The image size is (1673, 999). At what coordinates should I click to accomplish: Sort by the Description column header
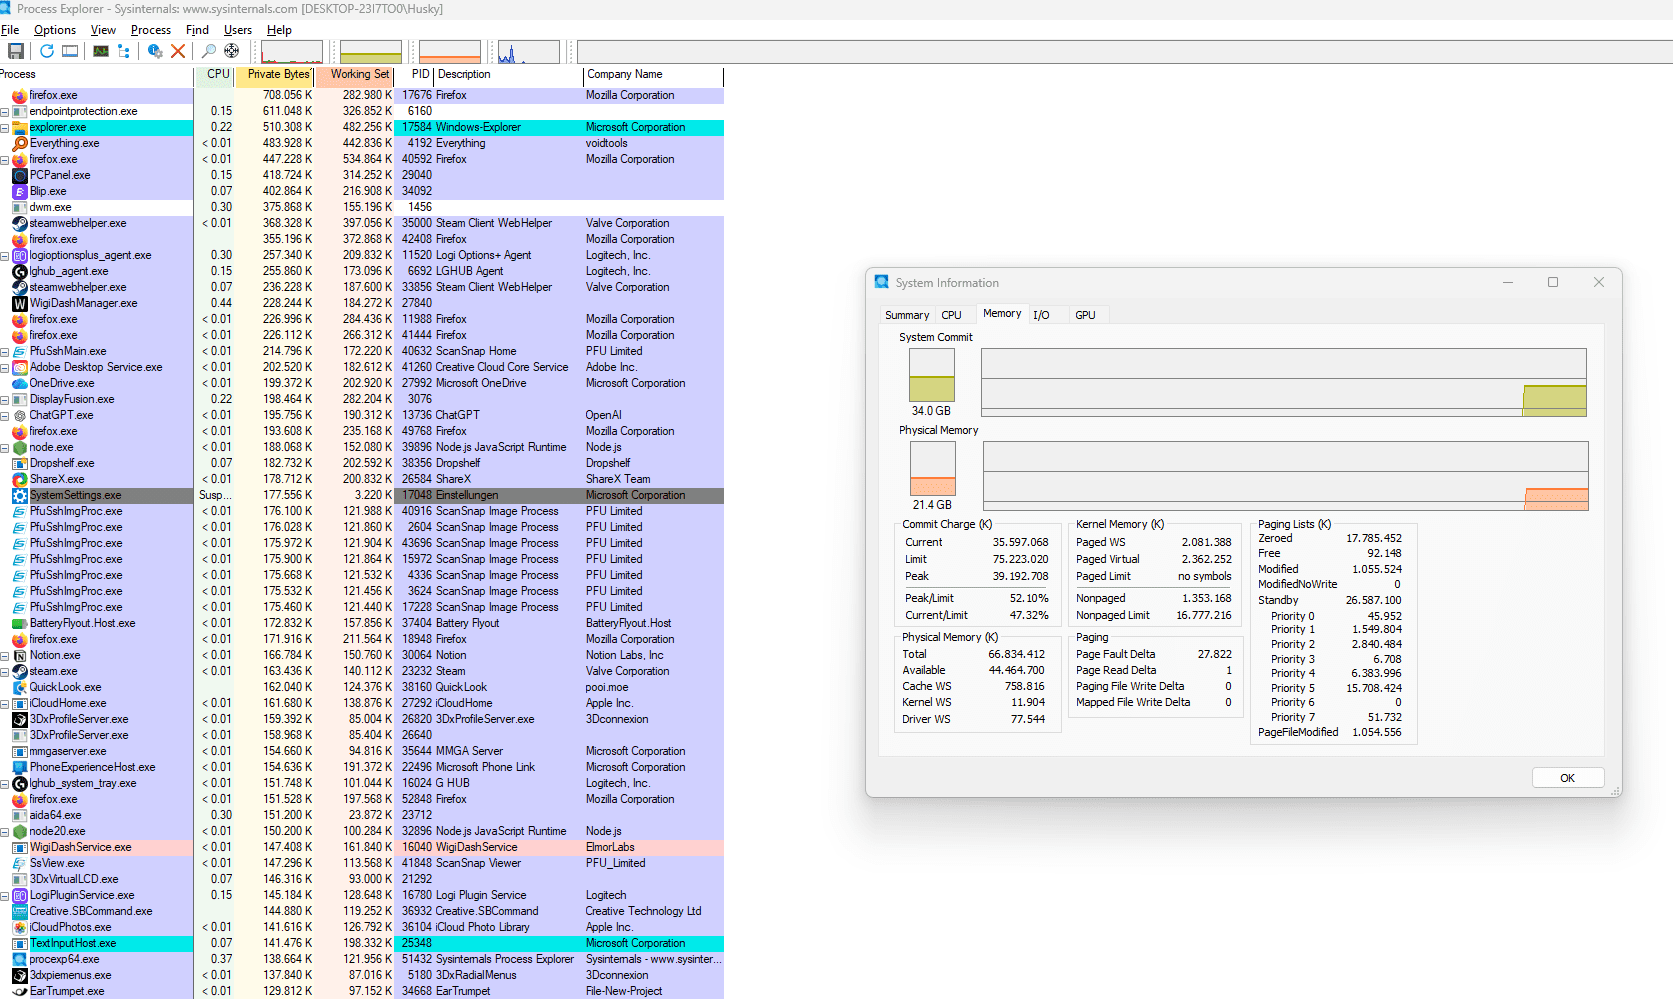(509, 75)
